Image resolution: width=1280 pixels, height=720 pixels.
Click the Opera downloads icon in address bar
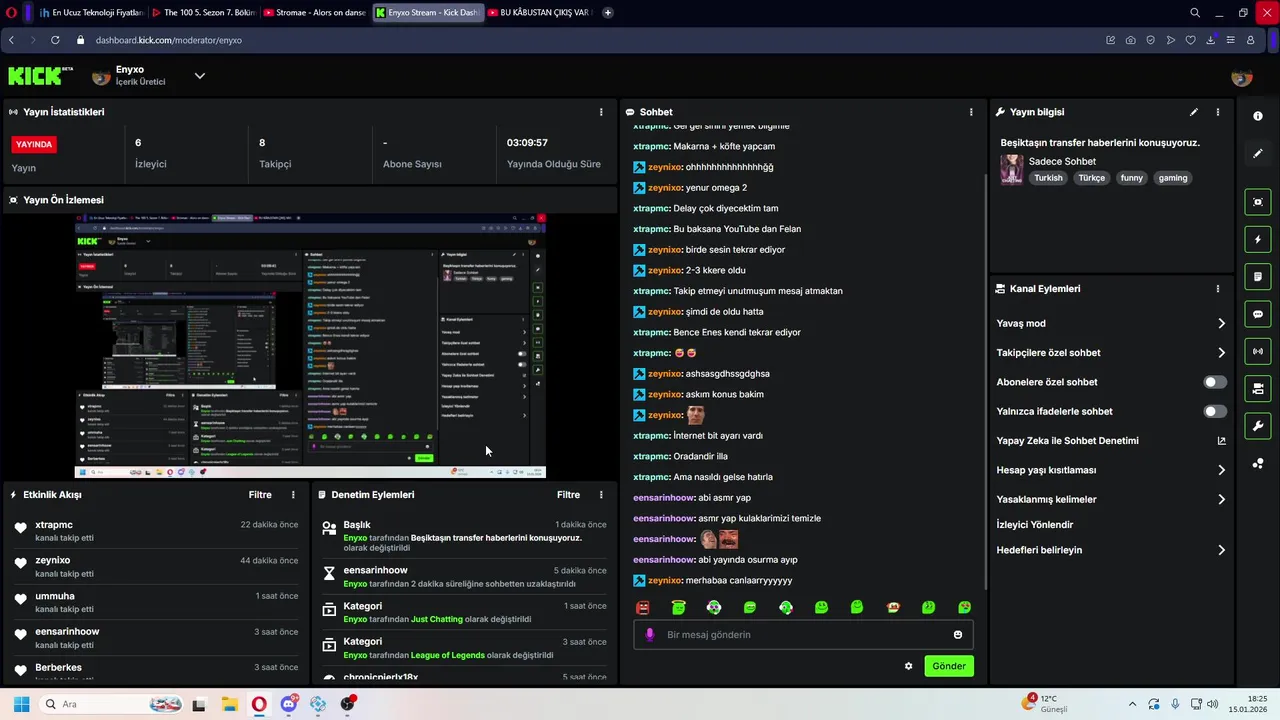tap(1210, 40)
